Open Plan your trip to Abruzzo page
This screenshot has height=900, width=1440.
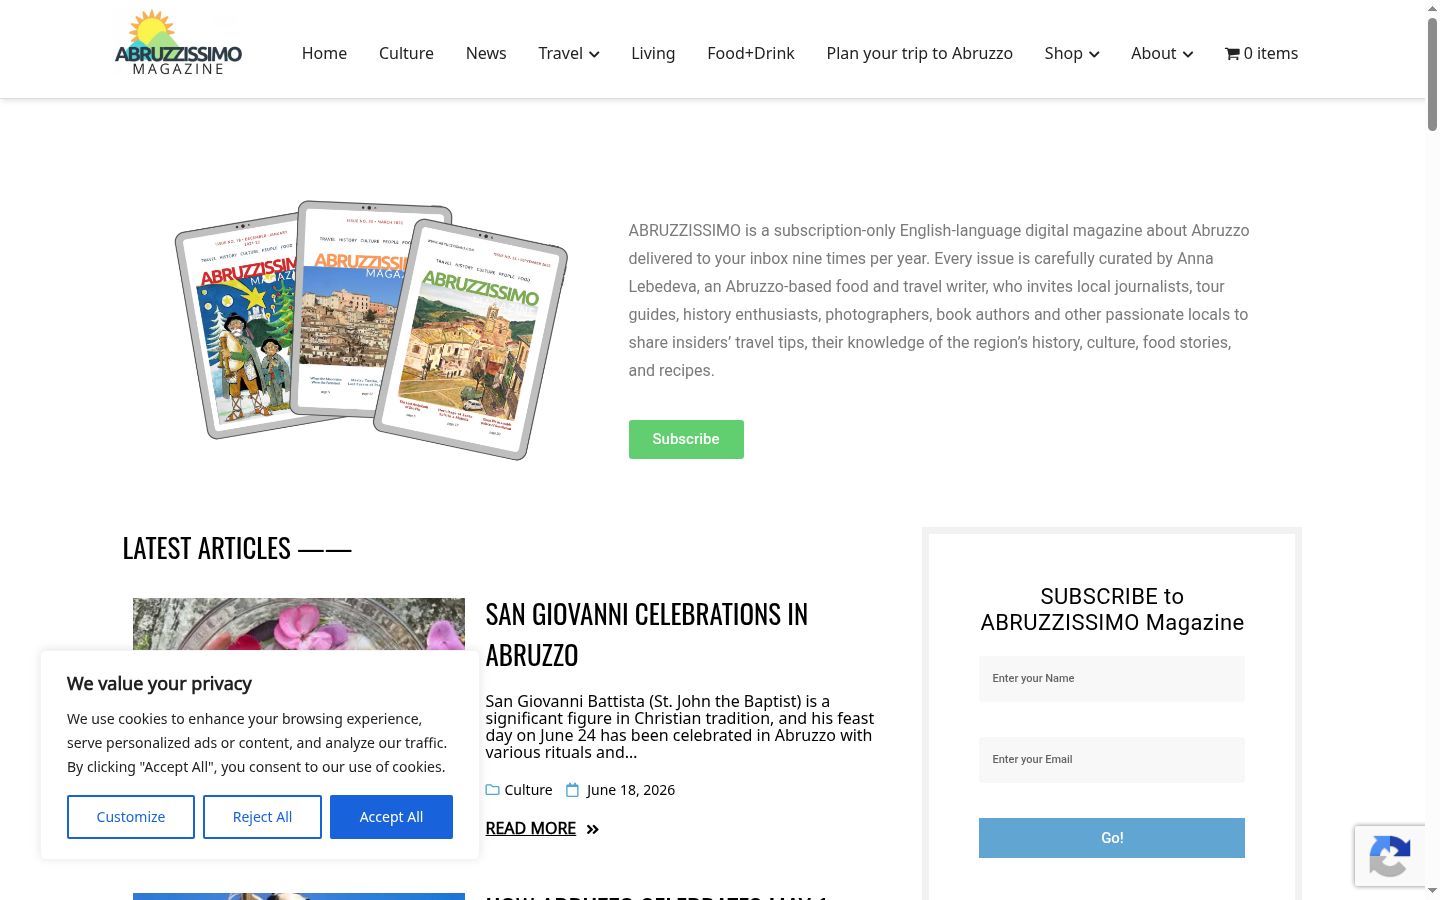919,54
